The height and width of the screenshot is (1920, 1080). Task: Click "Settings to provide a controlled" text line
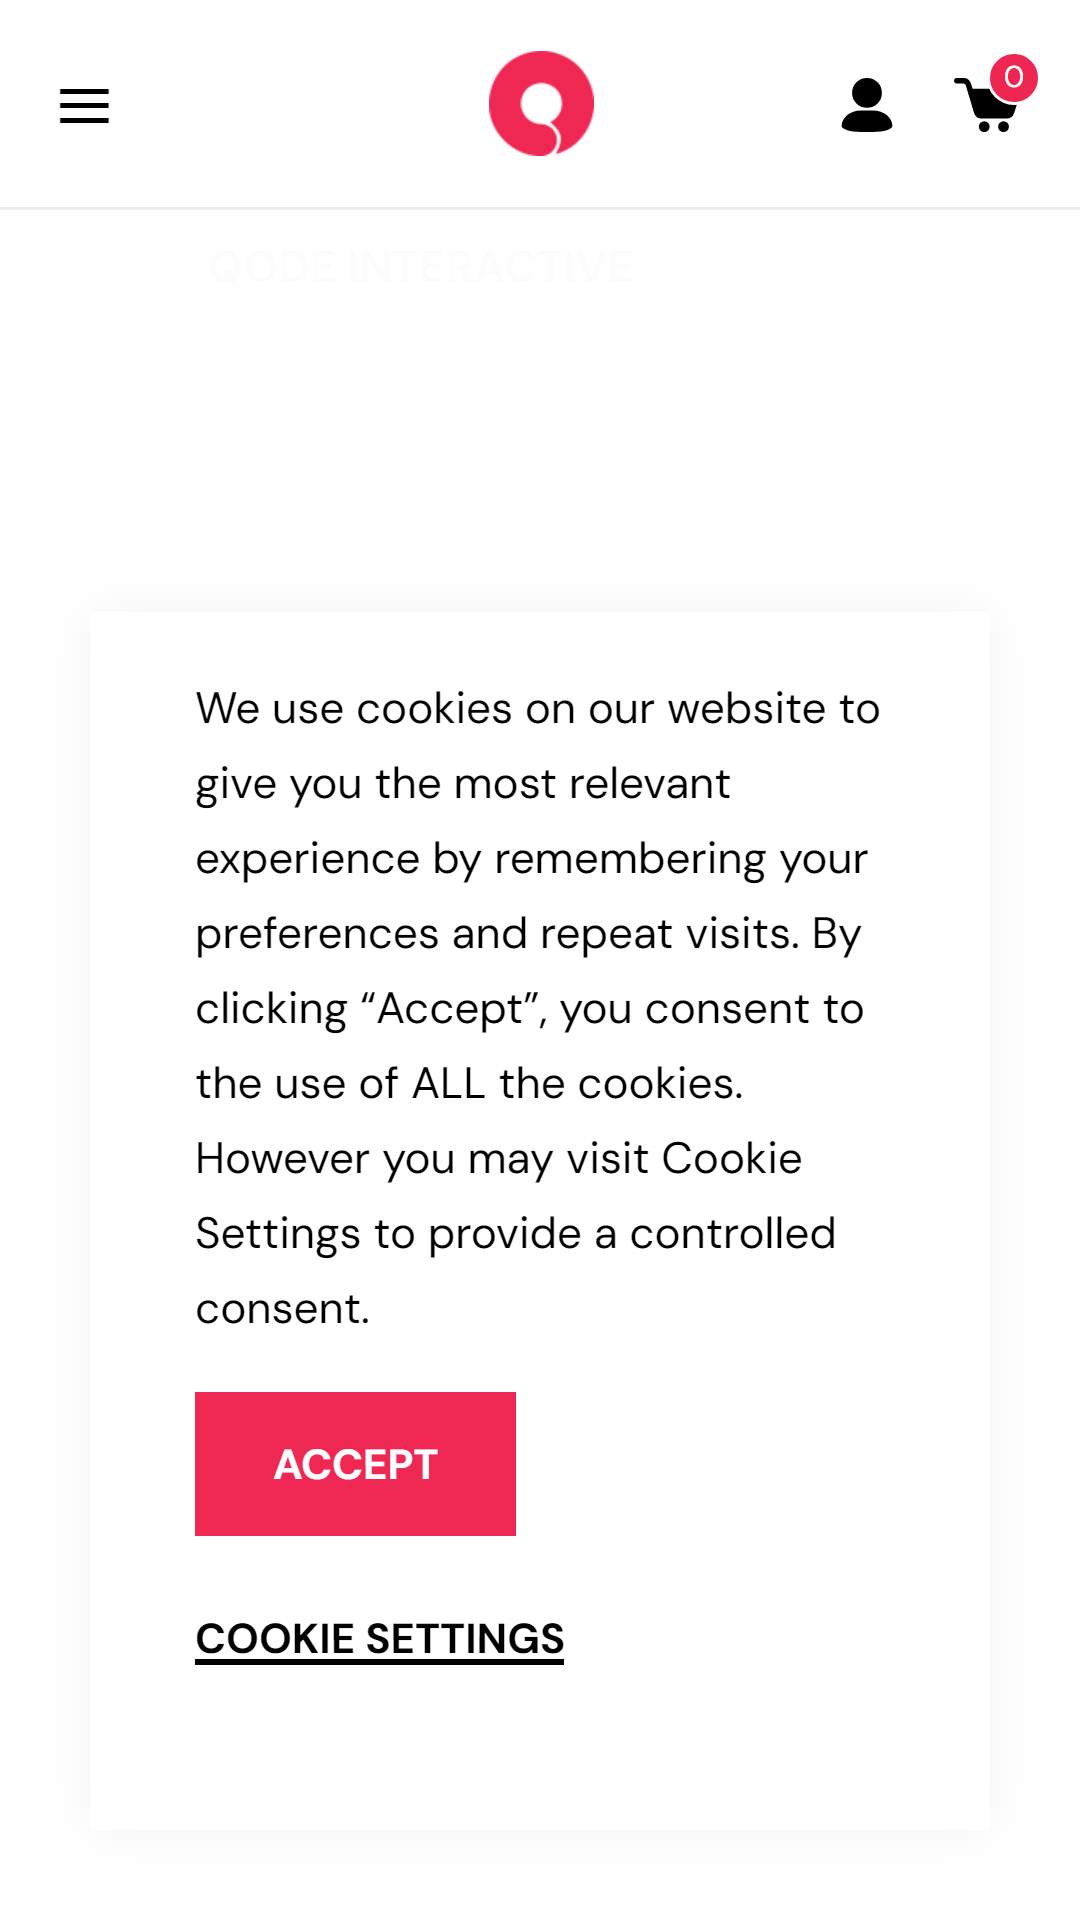pos(516,1234)
